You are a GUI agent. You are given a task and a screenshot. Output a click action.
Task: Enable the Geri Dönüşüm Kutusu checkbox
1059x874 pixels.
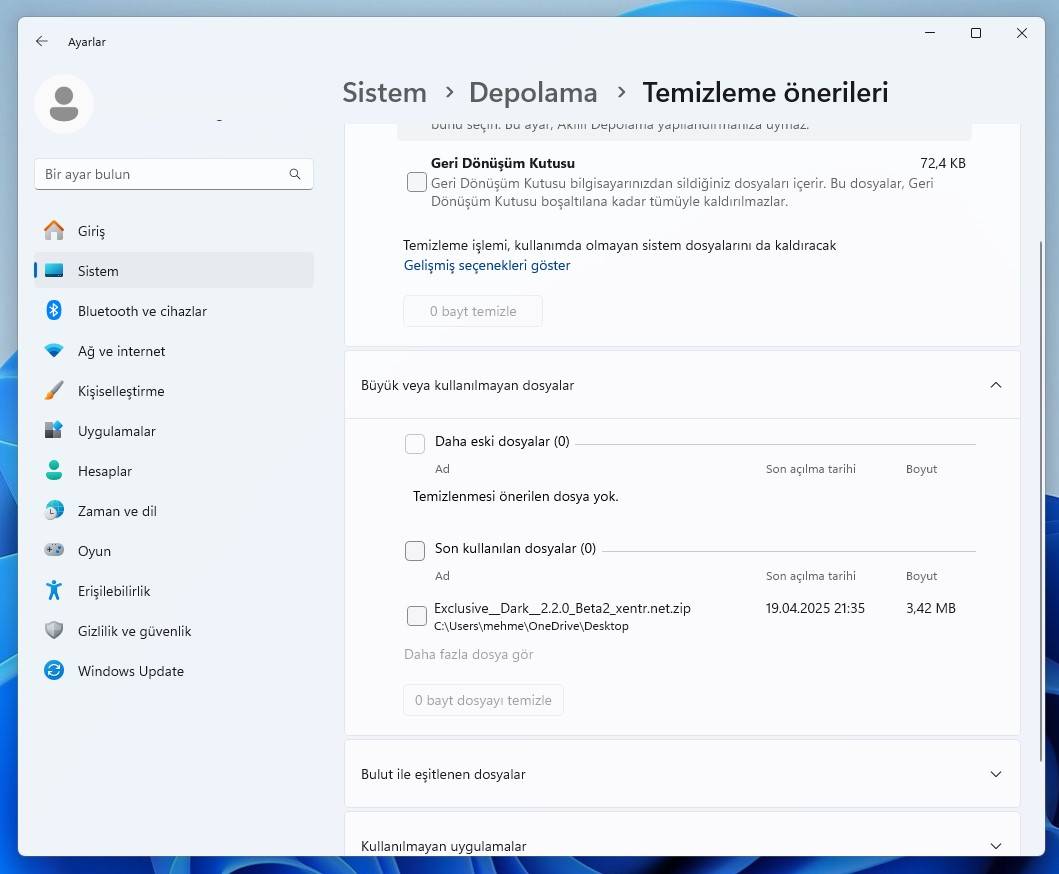point(417,182)
